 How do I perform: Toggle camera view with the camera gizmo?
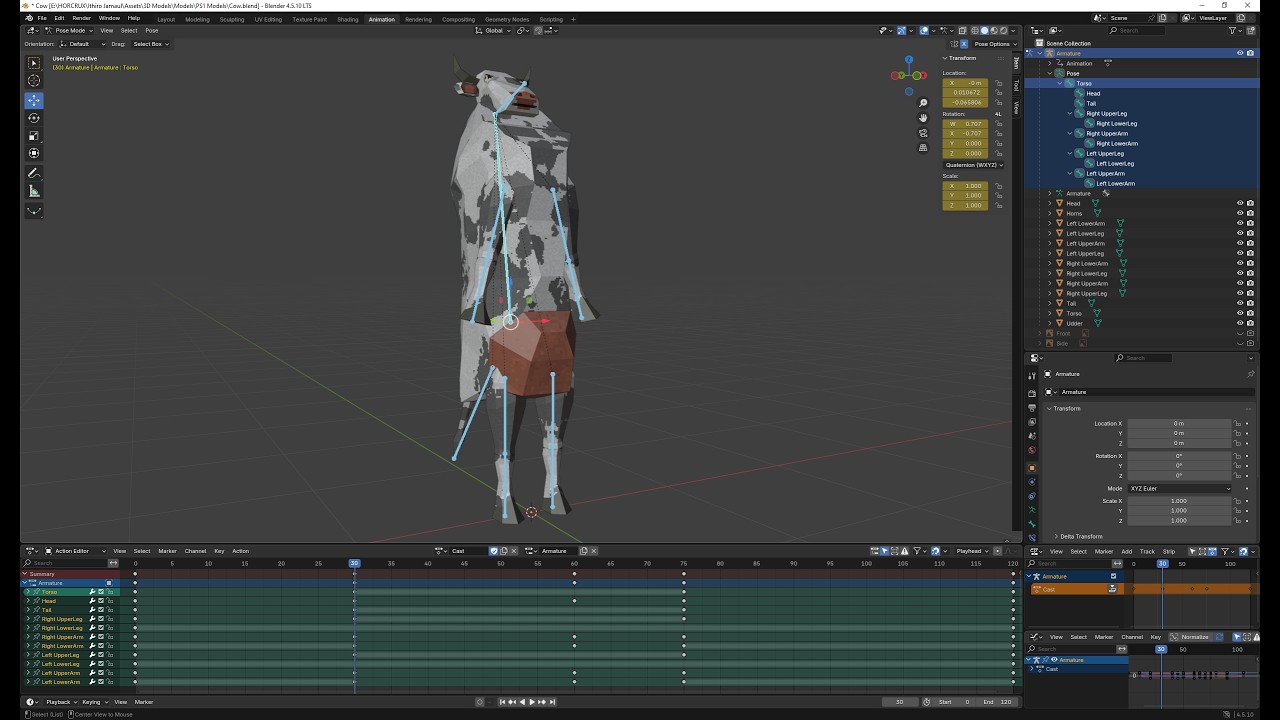click(x=923, y=133)
